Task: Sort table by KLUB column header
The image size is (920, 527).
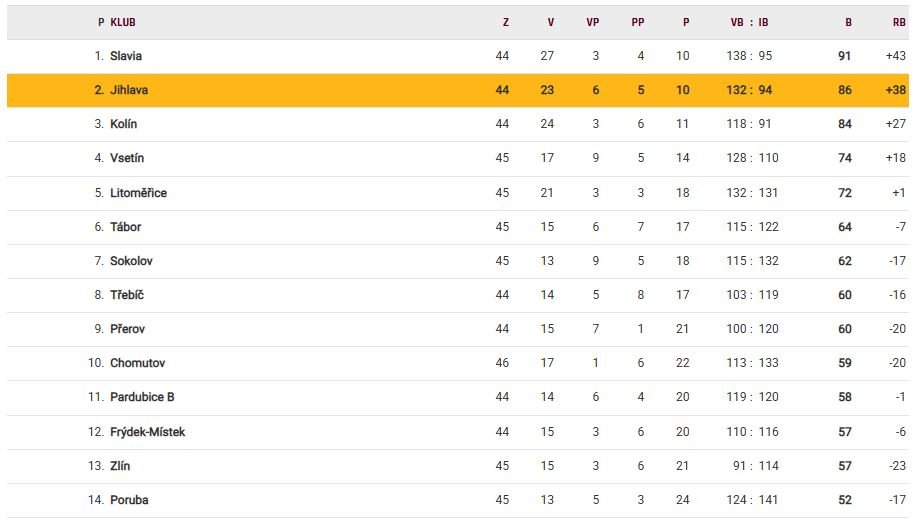Action: pyautogui.click(x=123, y=22)
